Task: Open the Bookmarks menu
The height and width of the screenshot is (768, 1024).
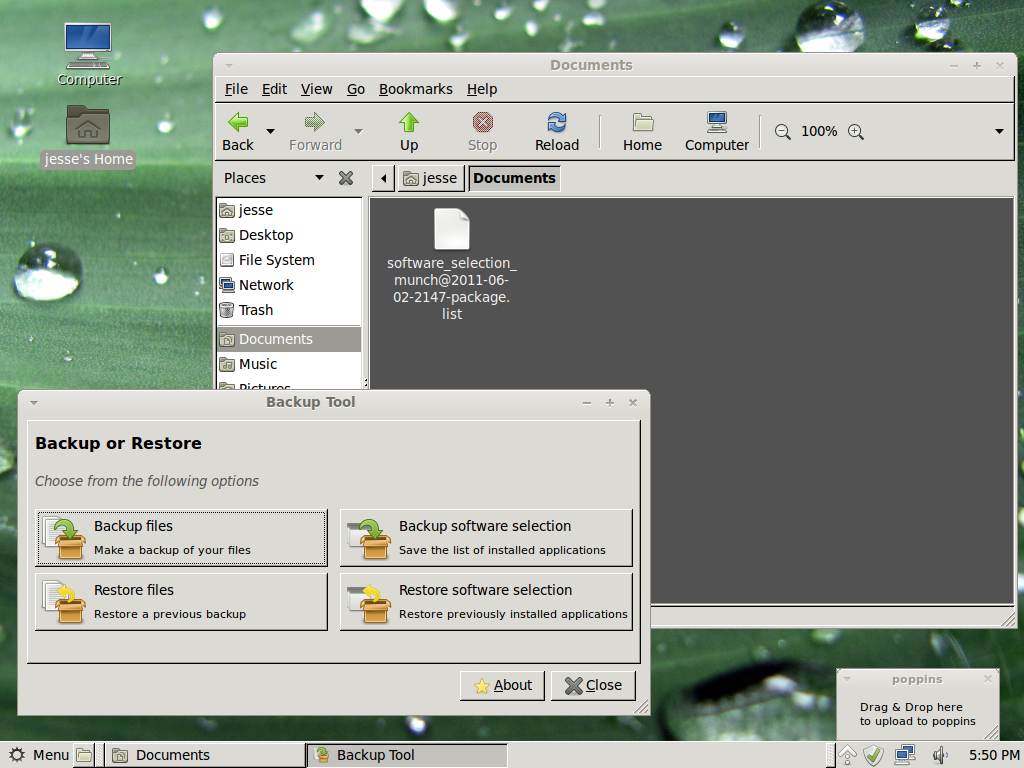Action: tap(415, 89)
